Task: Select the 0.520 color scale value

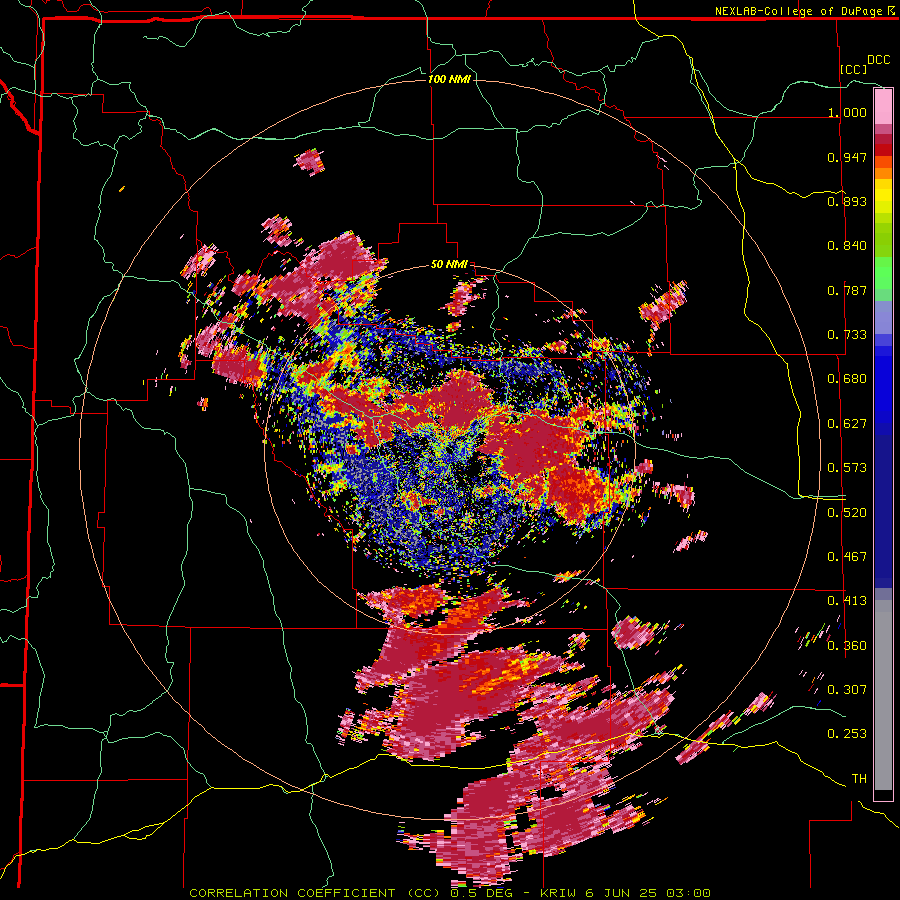Action: click(x=847, y=512)
